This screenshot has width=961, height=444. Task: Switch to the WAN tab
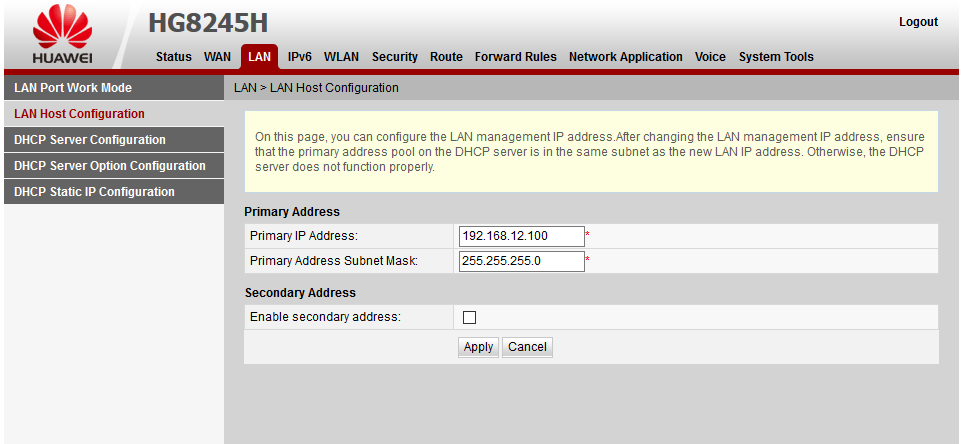tap(217, 57)
